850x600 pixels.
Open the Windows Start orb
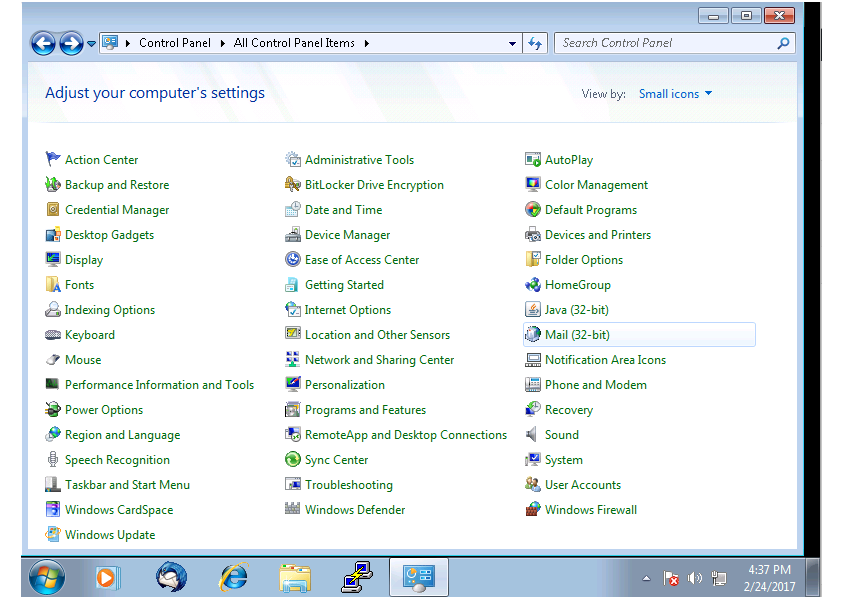pos(47,577)
